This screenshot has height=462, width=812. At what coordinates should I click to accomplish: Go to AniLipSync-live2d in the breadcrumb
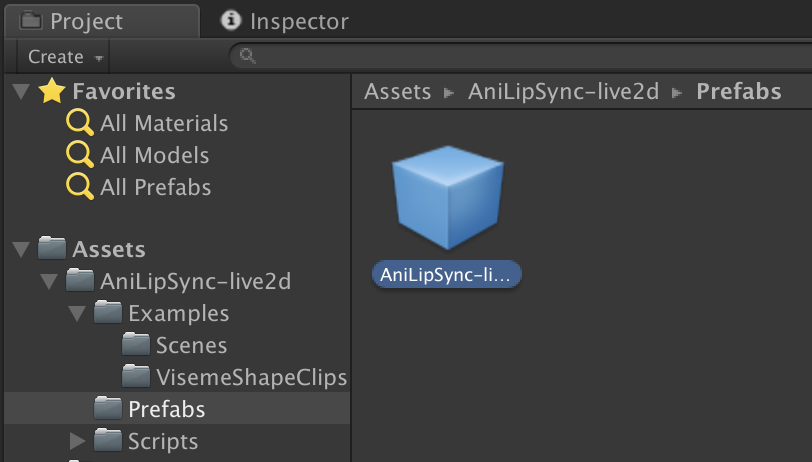(x=563, y=92)
